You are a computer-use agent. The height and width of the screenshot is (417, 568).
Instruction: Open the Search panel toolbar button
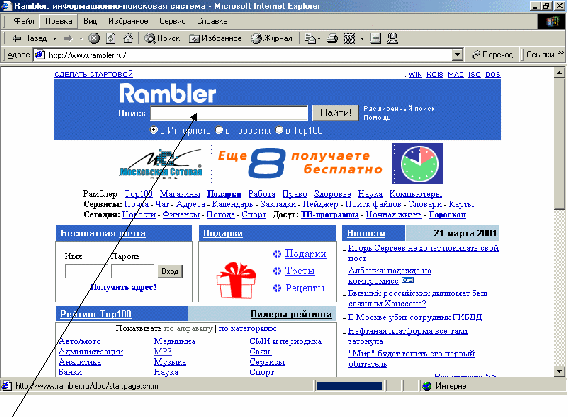[162, 38]
